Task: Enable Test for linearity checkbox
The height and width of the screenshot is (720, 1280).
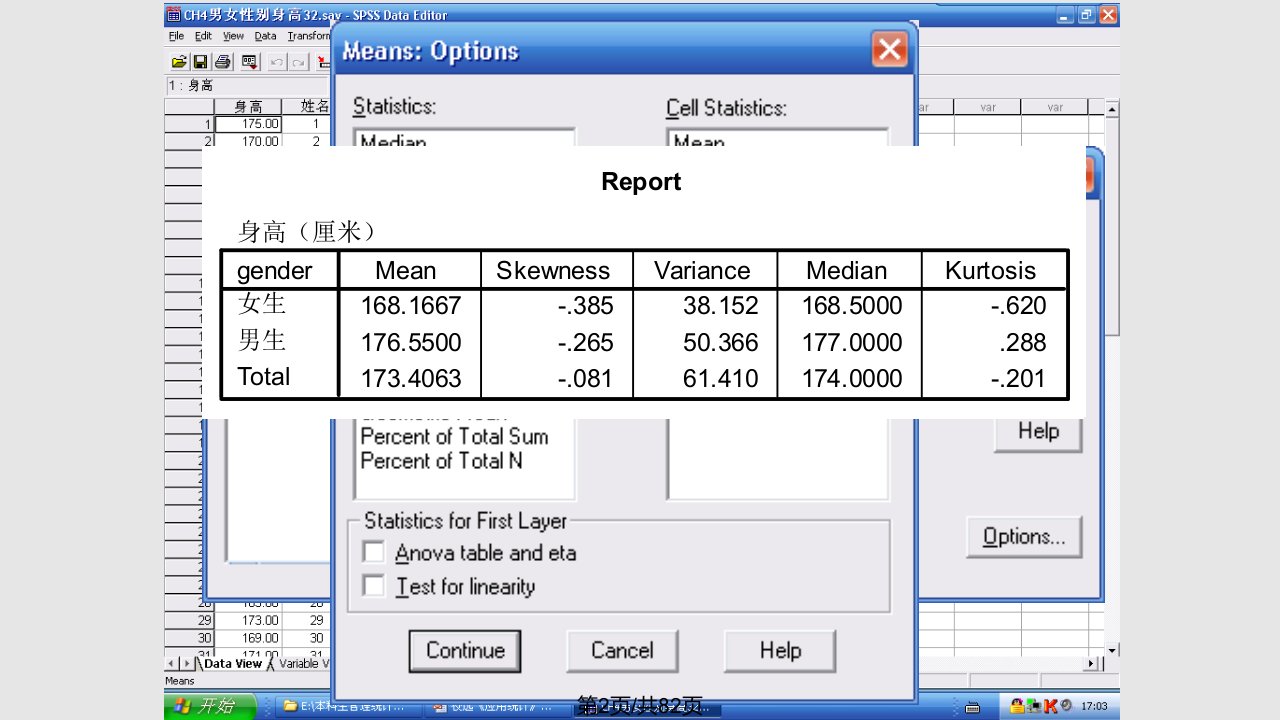Action: pos(373,586)
